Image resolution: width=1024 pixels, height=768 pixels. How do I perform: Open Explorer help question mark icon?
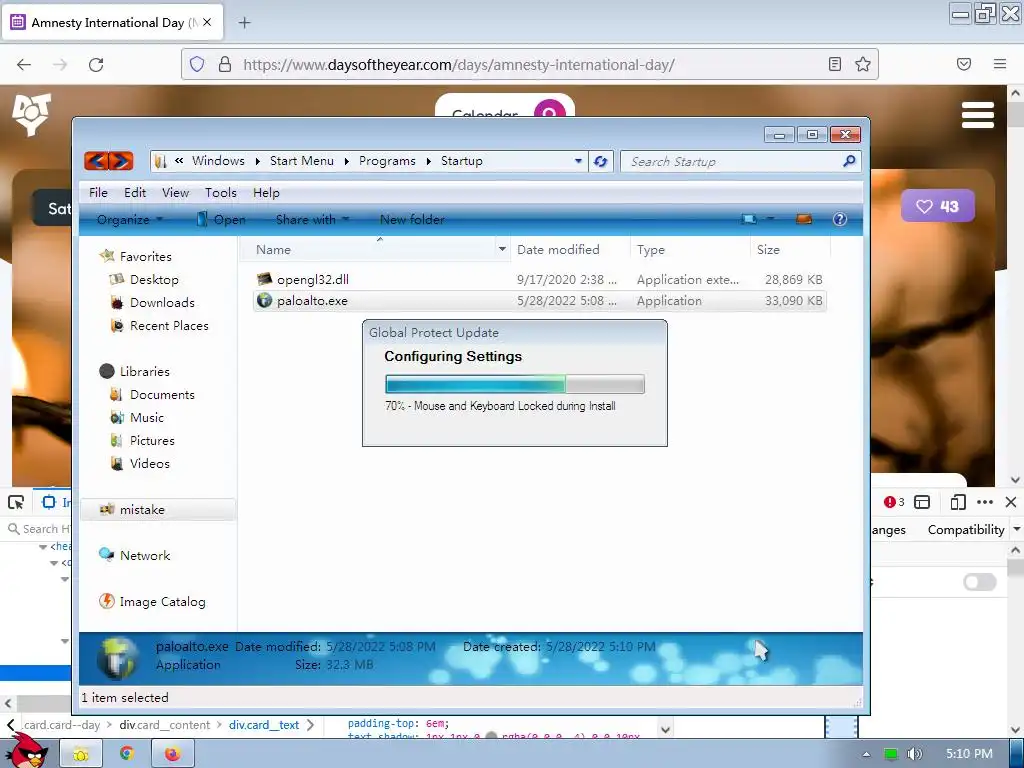point(840,219)
